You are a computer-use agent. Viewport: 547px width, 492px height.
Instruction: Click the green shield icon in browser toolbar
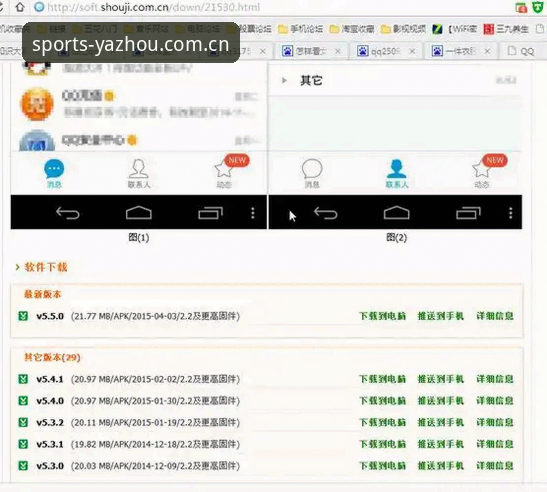pos(538,7)
